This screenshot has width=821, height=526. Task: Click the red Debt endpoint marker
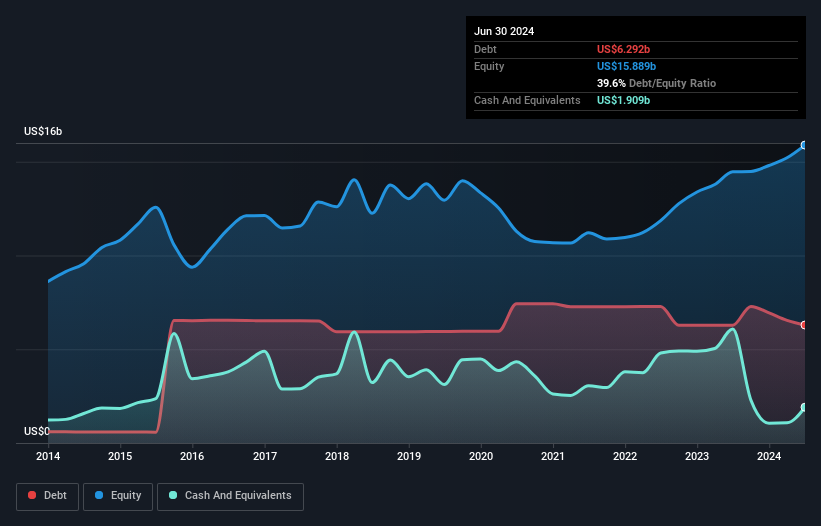[x=804, y=325]
